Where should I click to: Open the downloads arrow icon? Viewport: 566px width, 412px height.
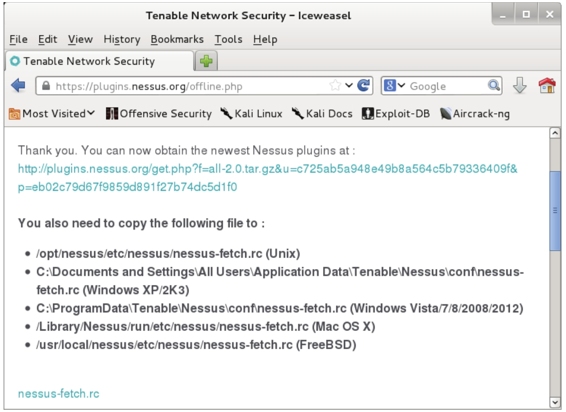tap(520, 86)
